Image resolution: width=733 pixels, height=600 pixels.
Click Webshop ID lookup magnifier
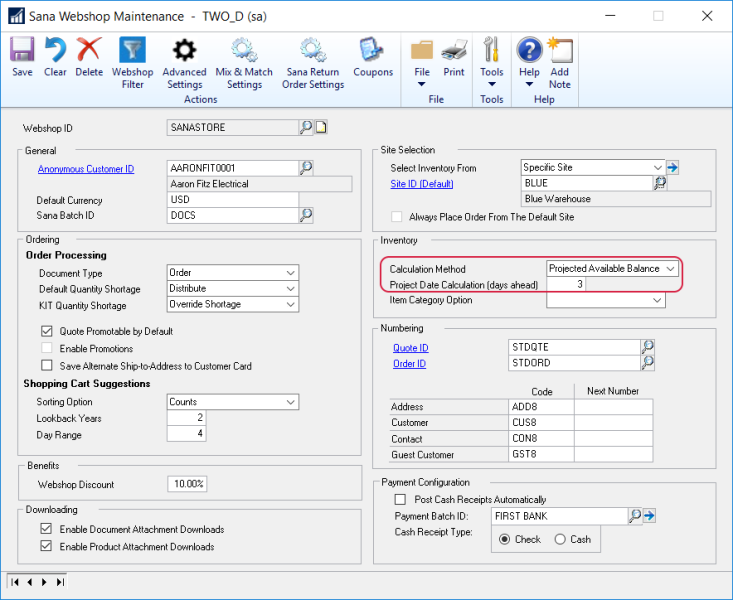(x=306, y=127)
